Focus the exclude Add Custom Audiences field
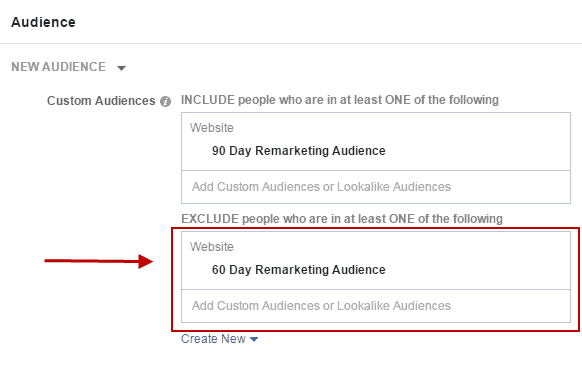 pyautogui.click(x=376, y=306)
